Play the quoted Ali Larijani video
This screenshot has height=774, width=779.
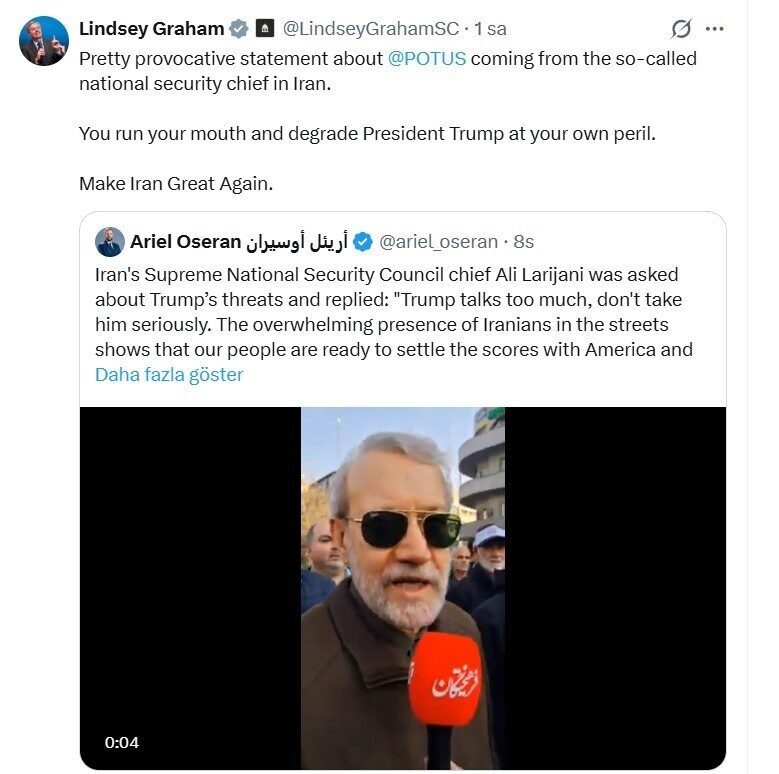tap(403, 588)
